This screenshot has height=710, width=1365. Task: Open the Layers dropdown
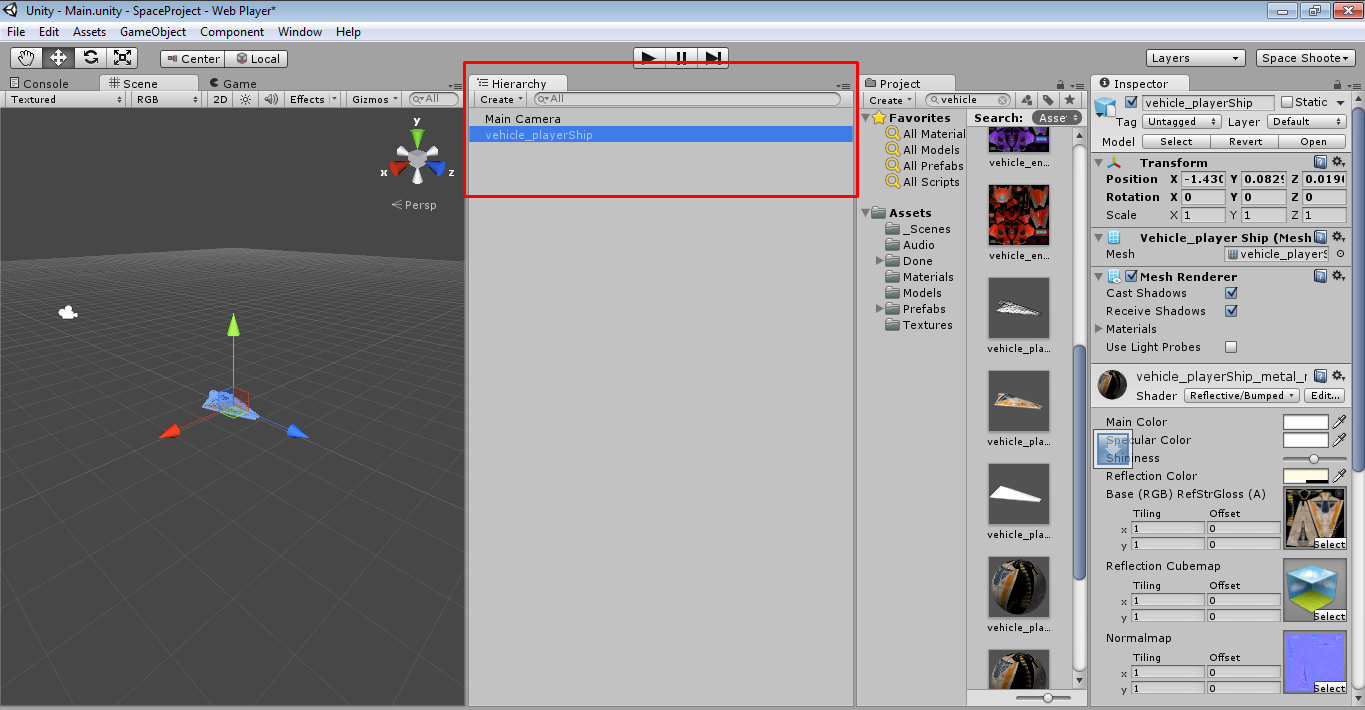click(x=1195, y=58)
